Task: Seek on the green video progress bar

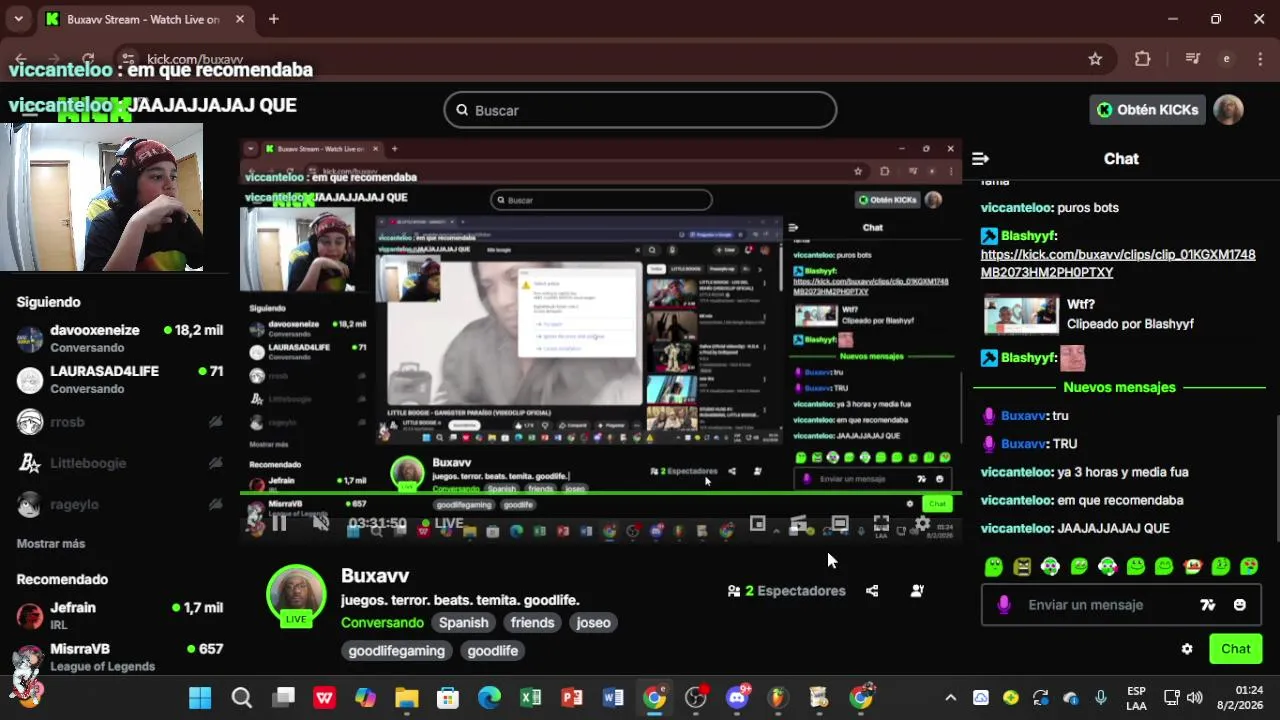Action: (x=600, y=493)
